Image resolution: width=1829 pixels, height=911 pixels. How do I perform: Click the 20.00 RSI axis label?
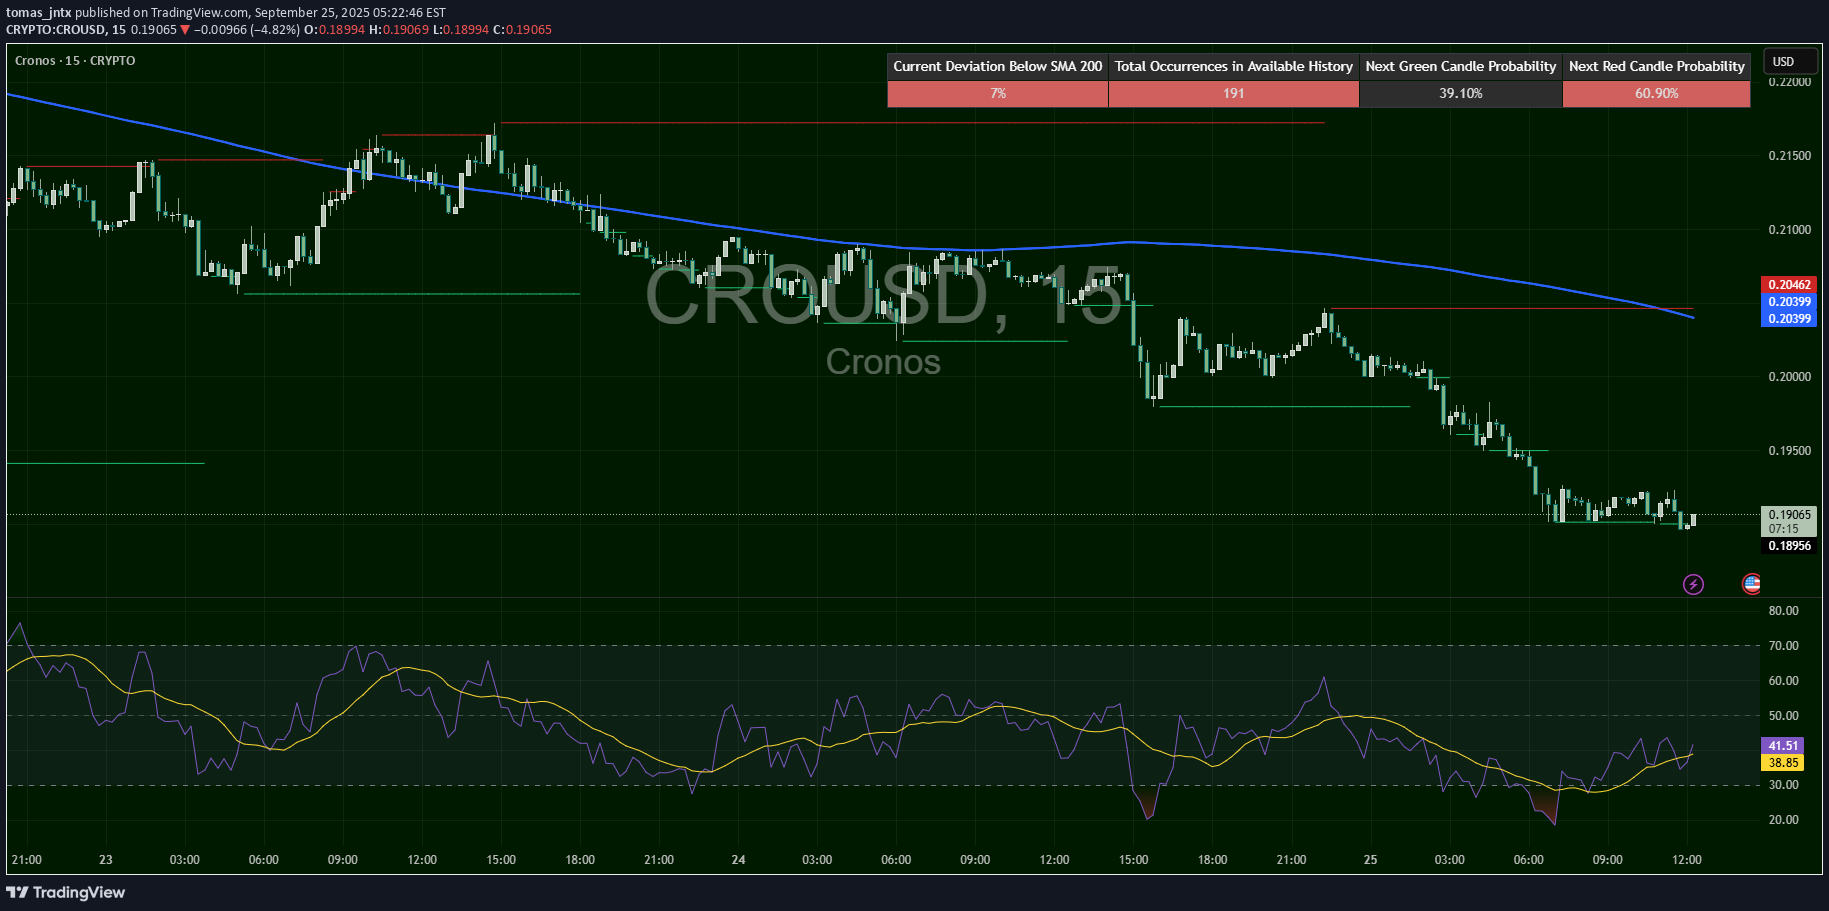tap(1783, 820)
